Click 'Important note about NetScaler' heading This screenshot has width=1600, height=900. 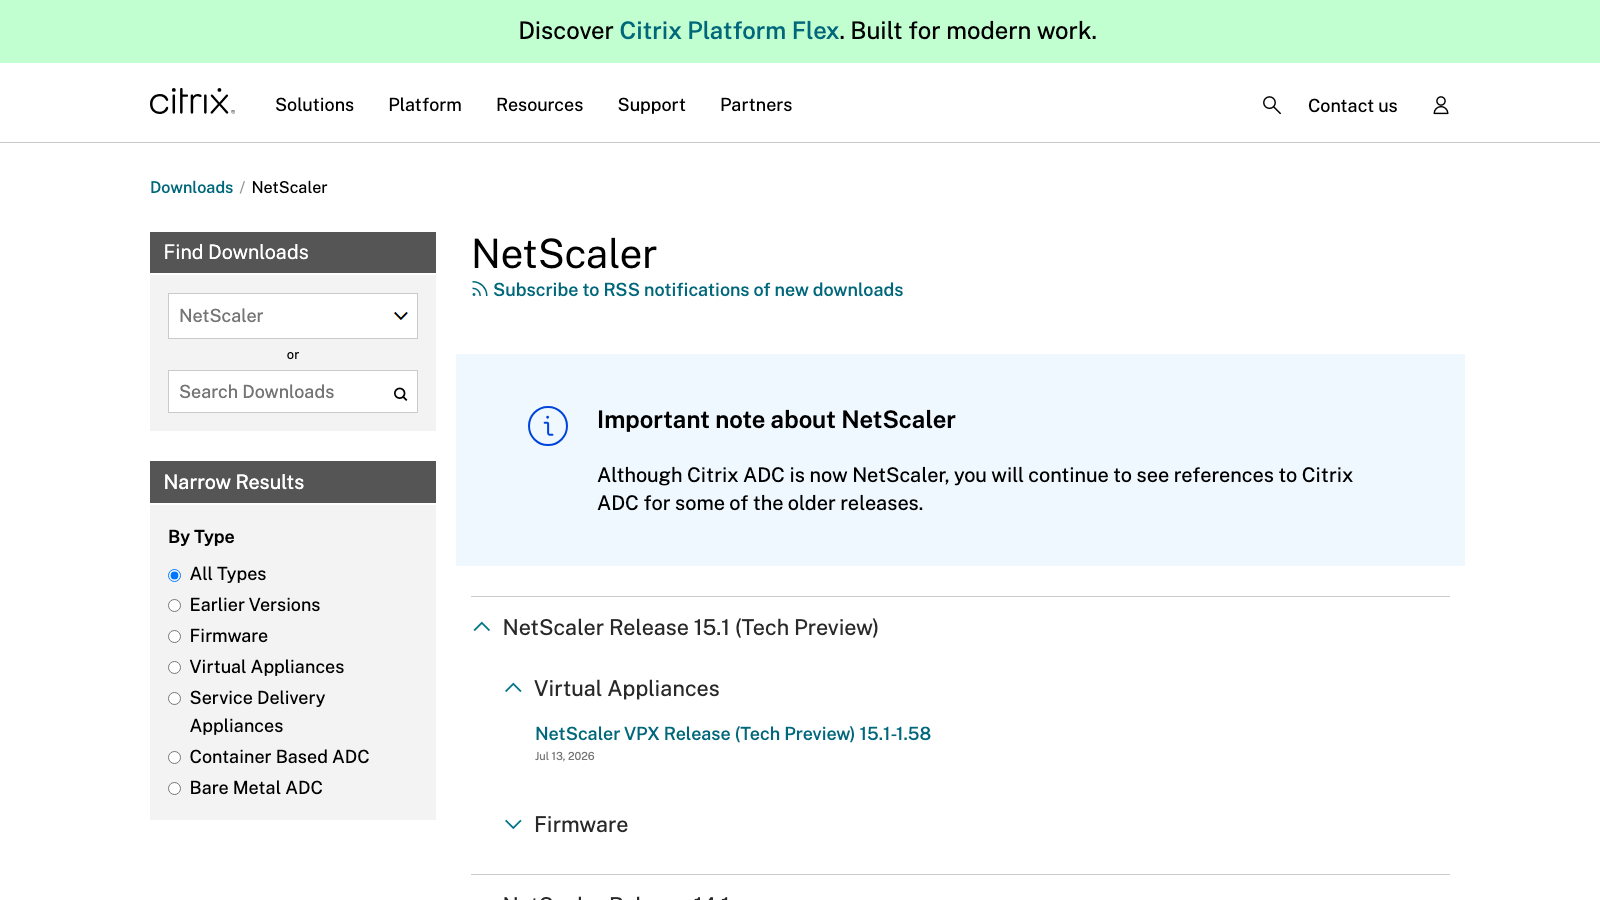(x=776, y=420)
